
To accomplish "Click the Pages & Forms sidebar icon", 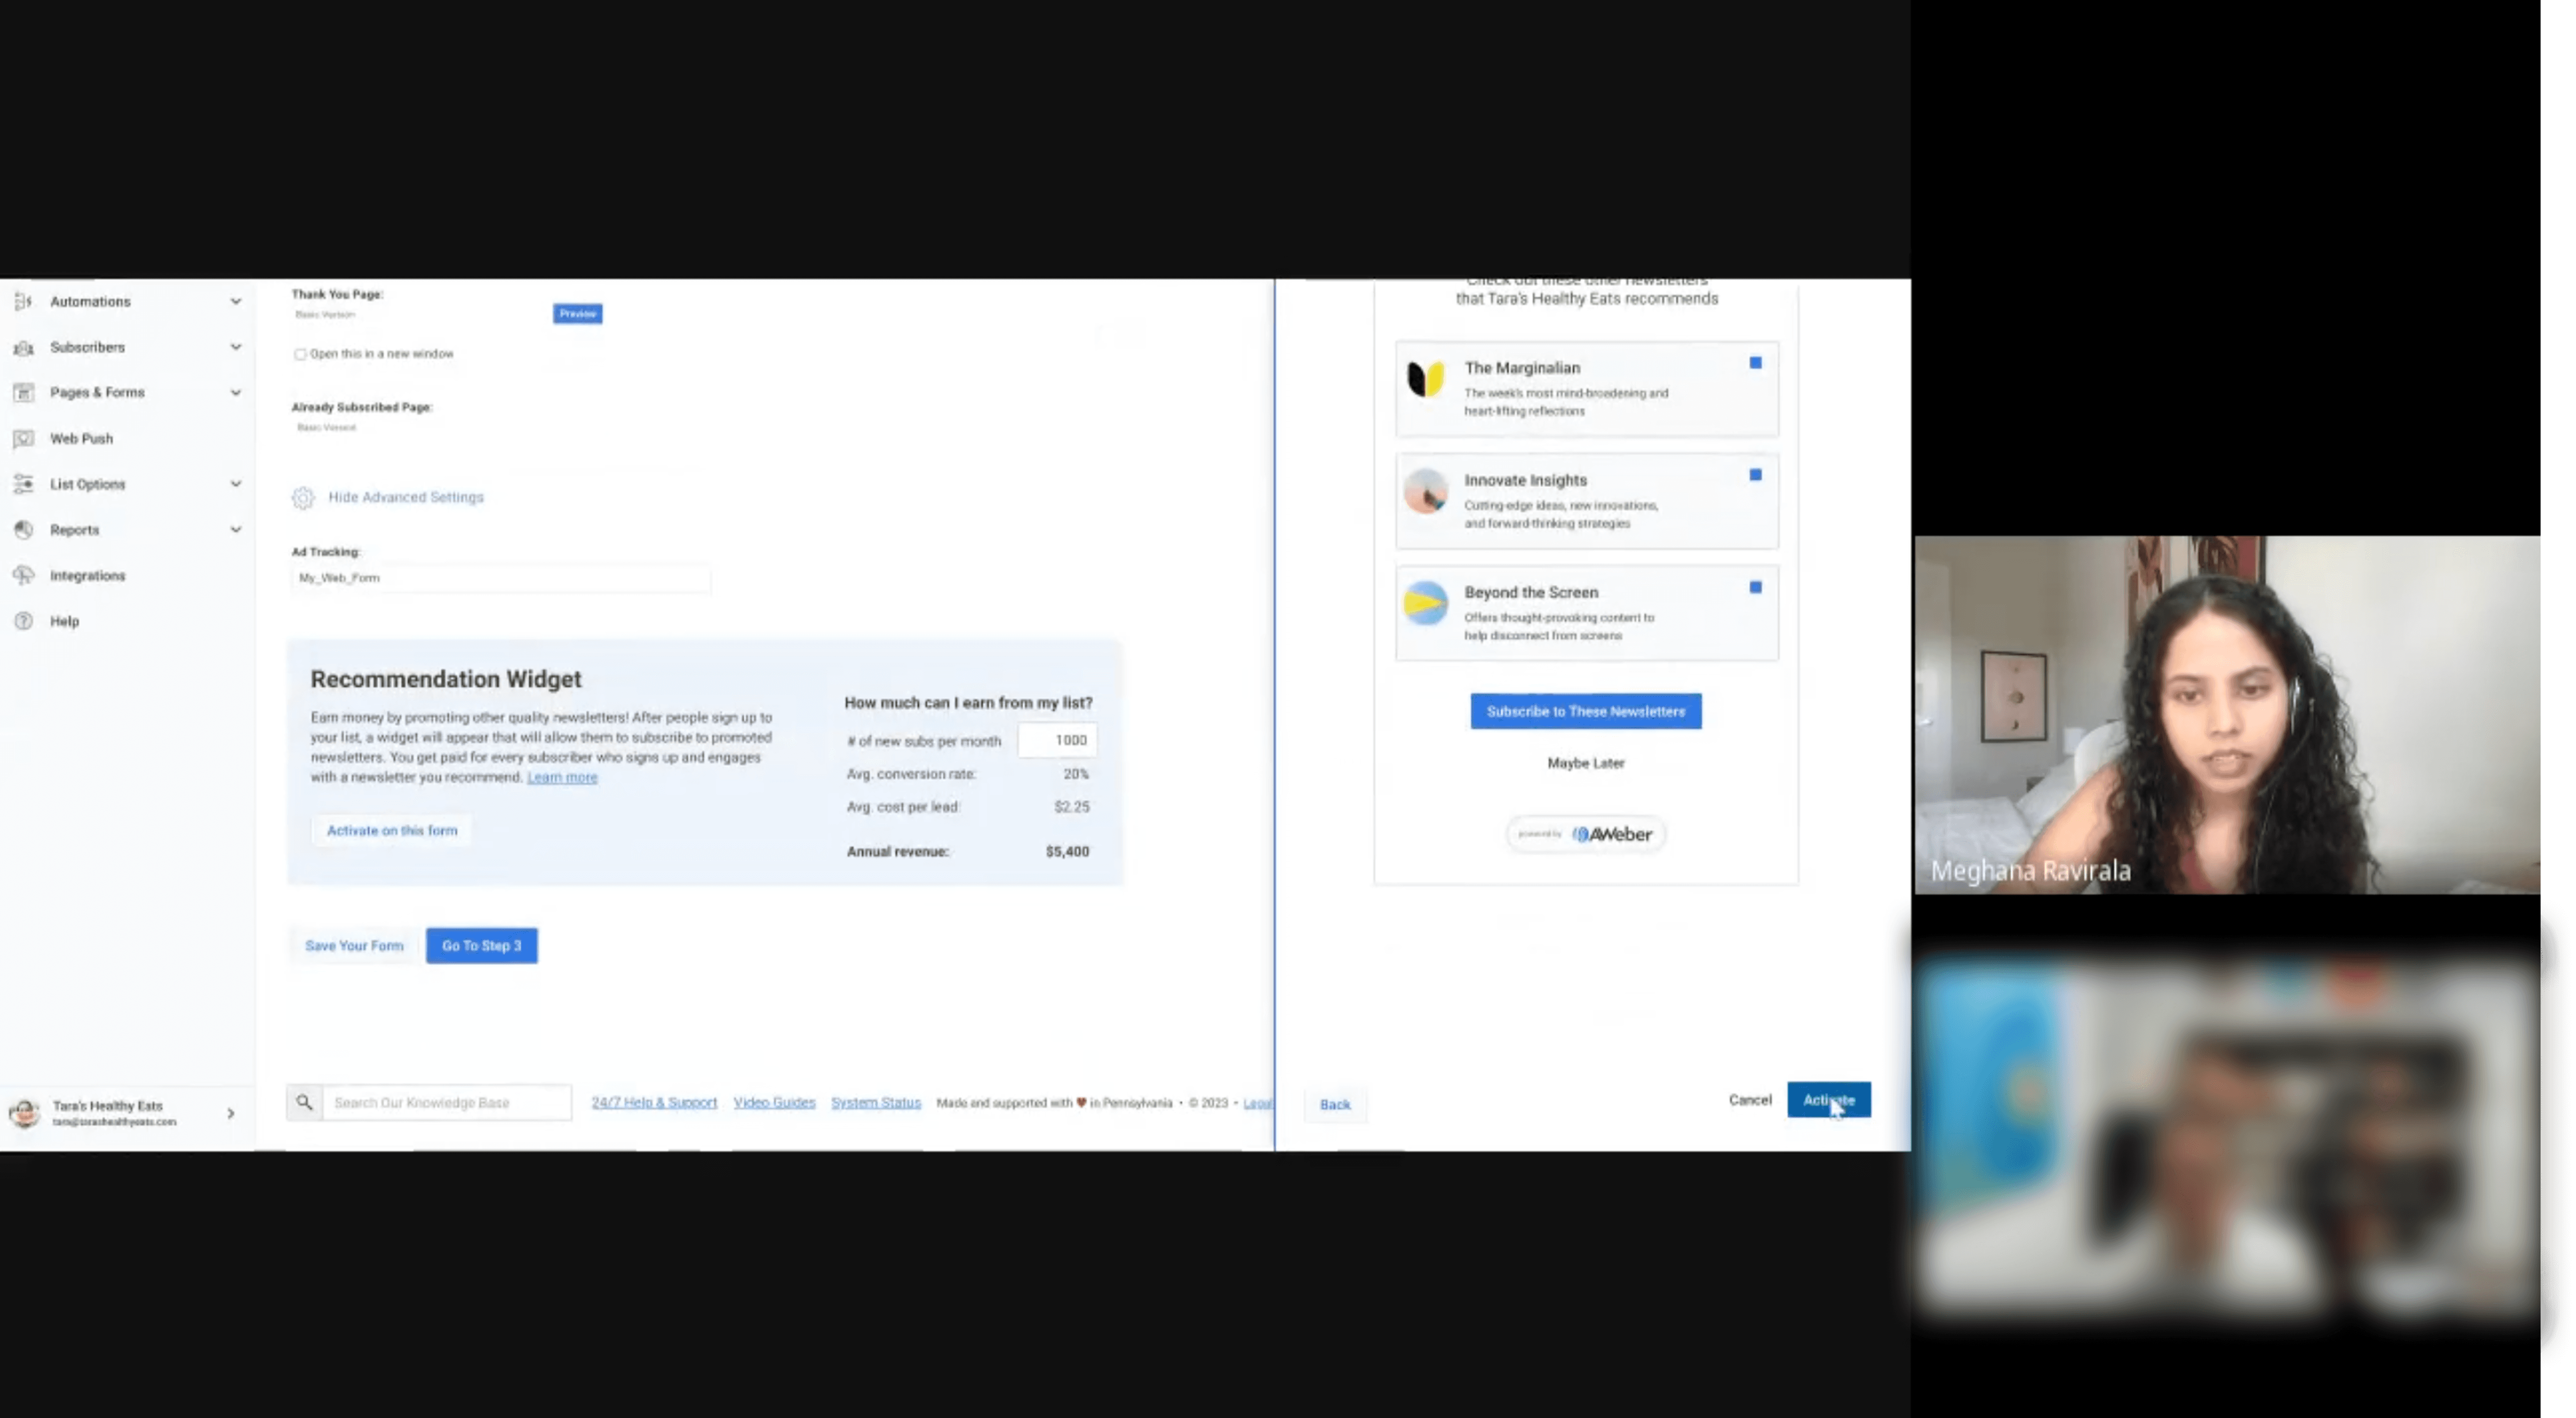I will (x=23, y=392).
